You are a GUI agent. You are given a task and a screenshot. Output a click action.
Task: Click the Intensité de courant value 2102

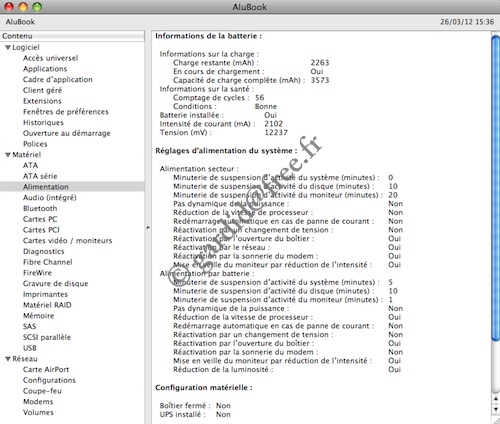tap(274, 124)
